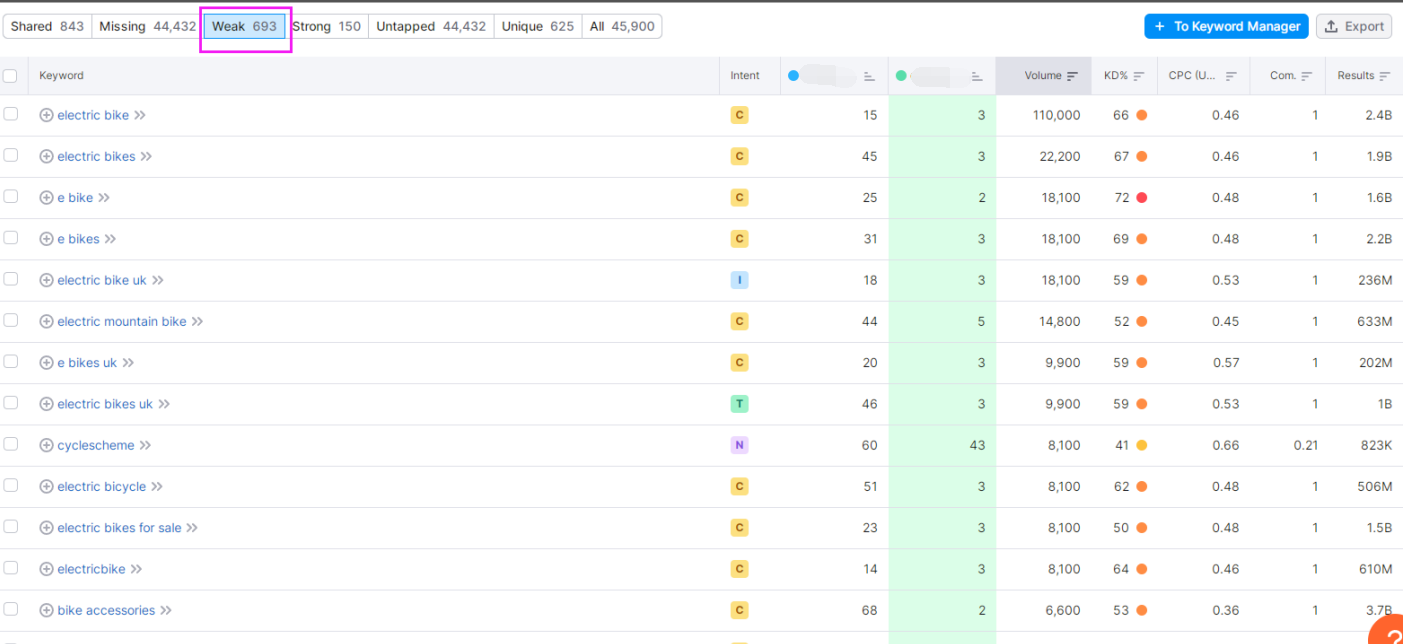Click the plus icon beside electric bike
Viewport: 1403px width, 644px height.
[46, 115]
